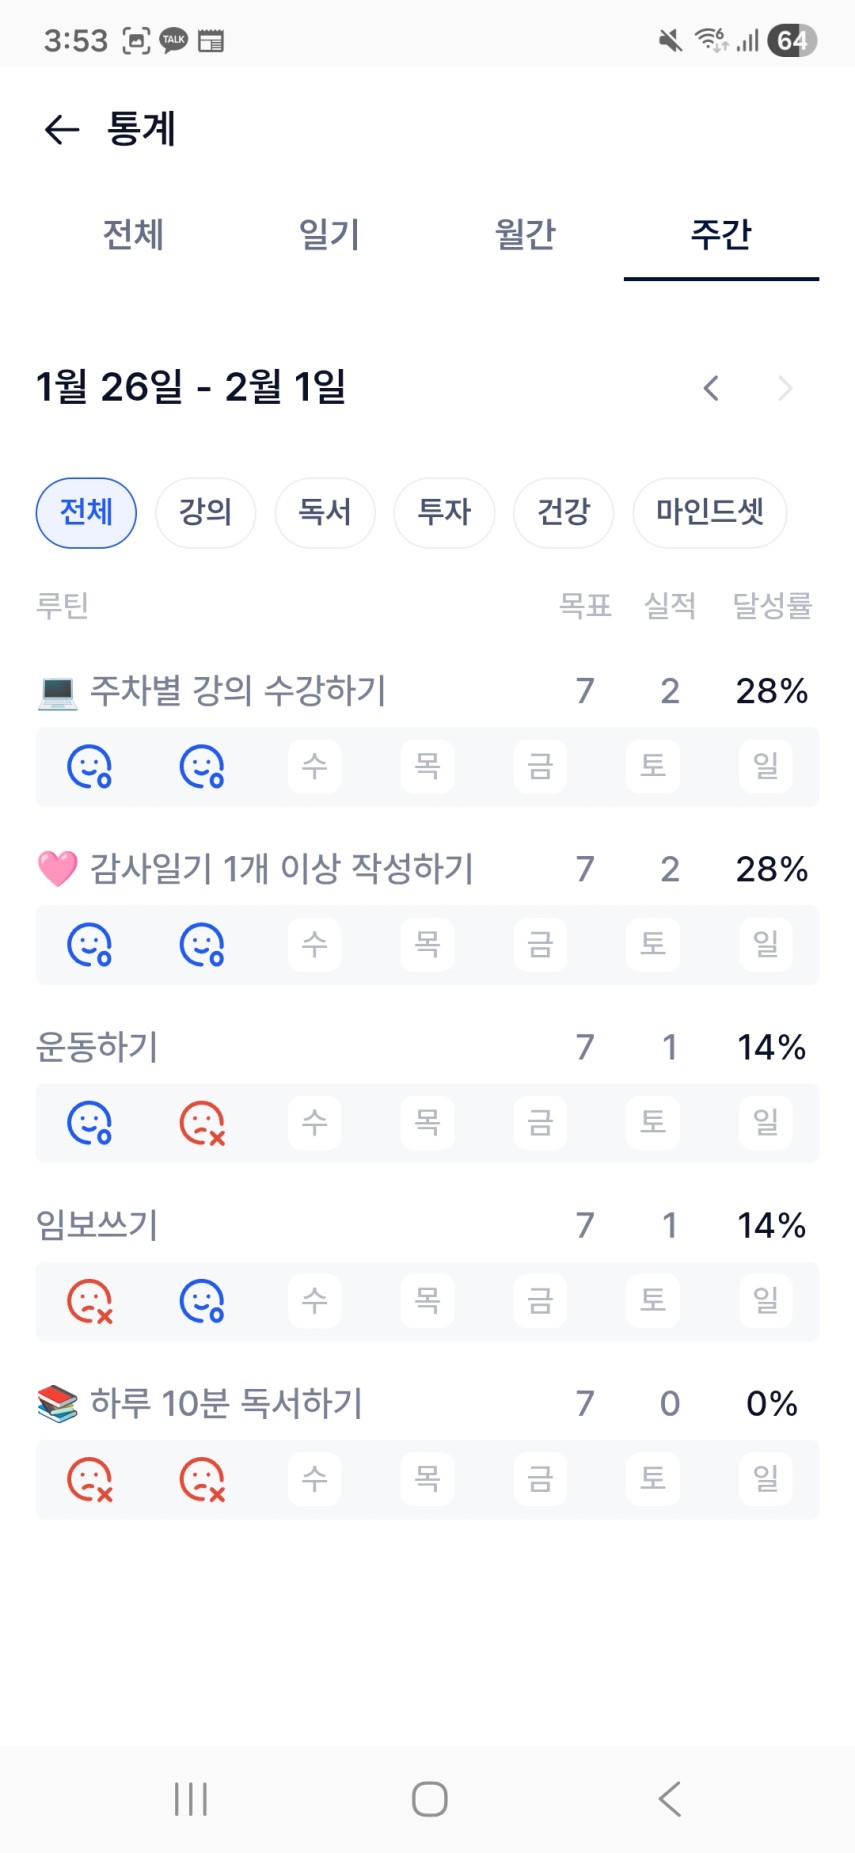Tap the red failed face icon for 운동하기
The width and height of the screenshot is (855, 1853).
click(202, 1123)
